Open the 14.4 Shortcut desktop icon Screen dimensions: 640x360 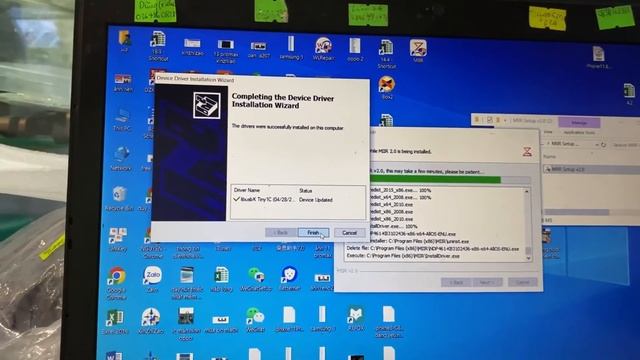(386, 53)
